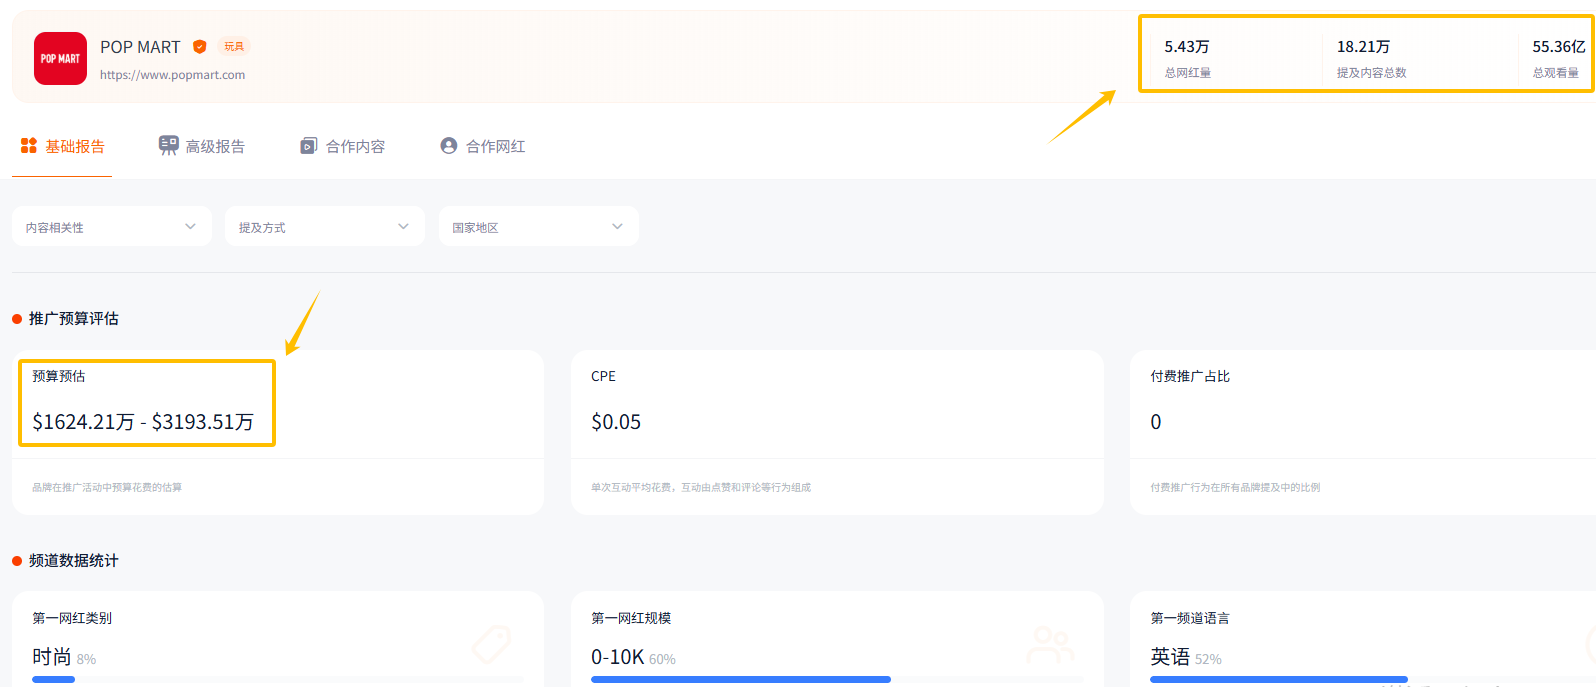Image resolution: width=1596 pixels, height=687 pixels.
Task: Click the orange verified shield badge
Action: (x=200, y=47)
